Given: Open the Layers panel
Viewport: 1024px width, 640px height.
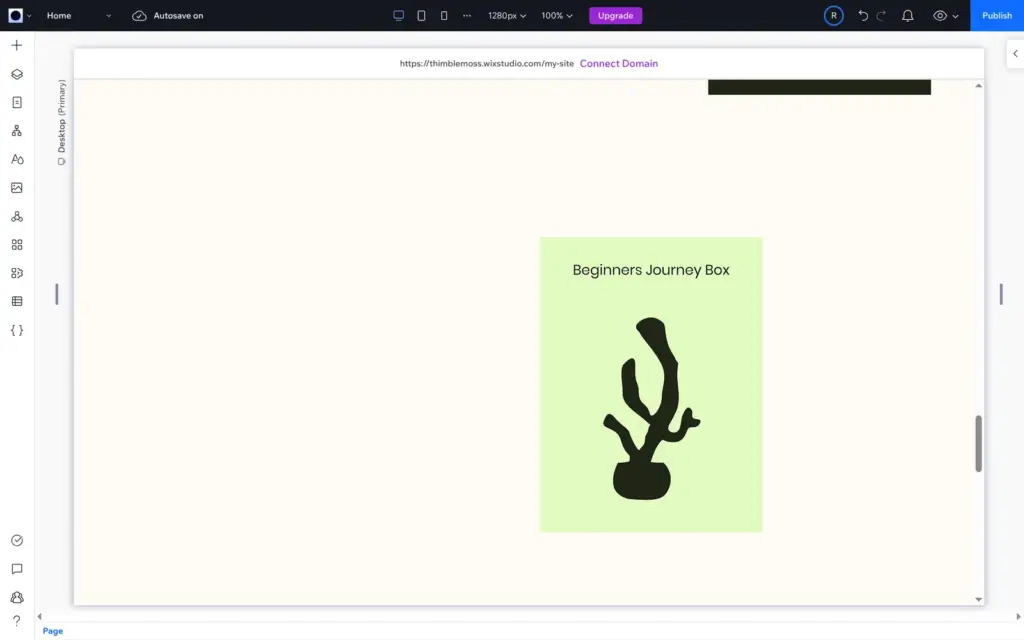Looking at the screenshot, I should 17,74.
